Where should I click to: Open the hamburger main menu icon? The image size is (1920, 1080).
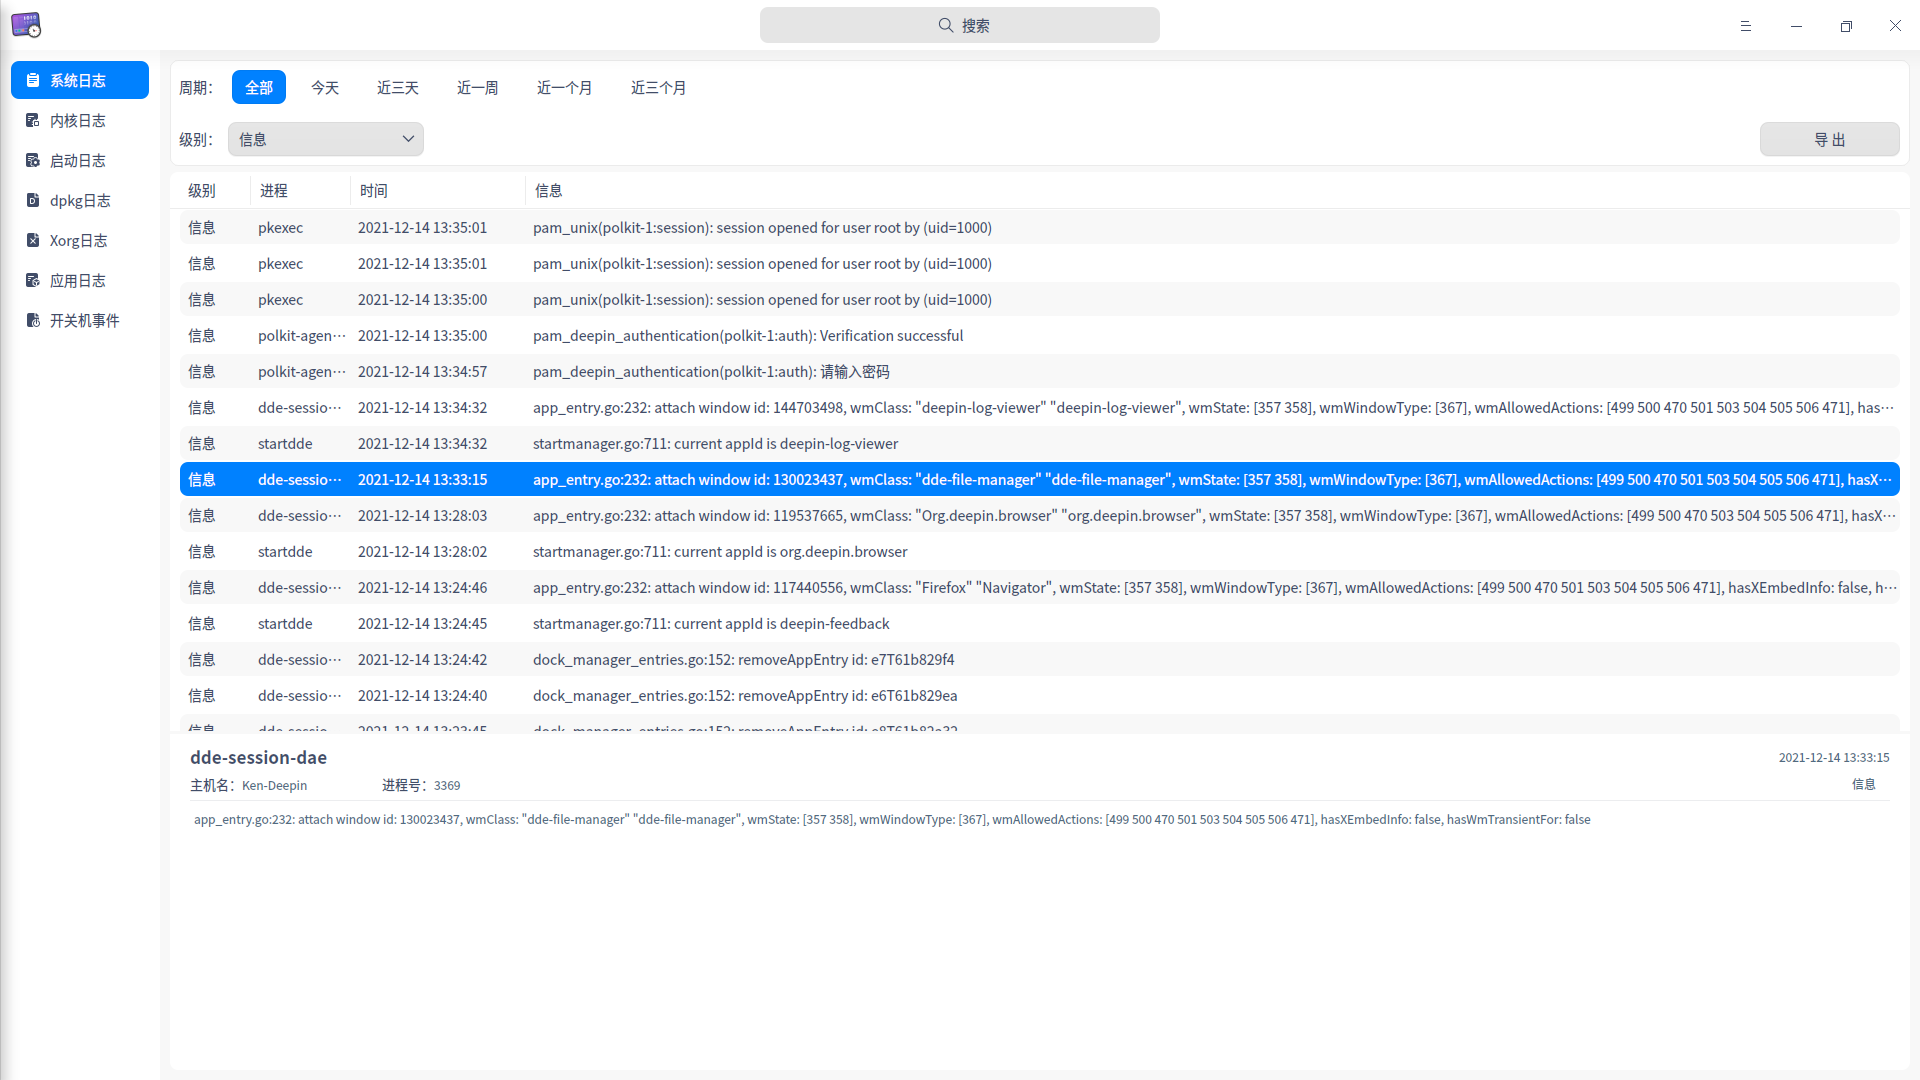[x=1746, y=26]
